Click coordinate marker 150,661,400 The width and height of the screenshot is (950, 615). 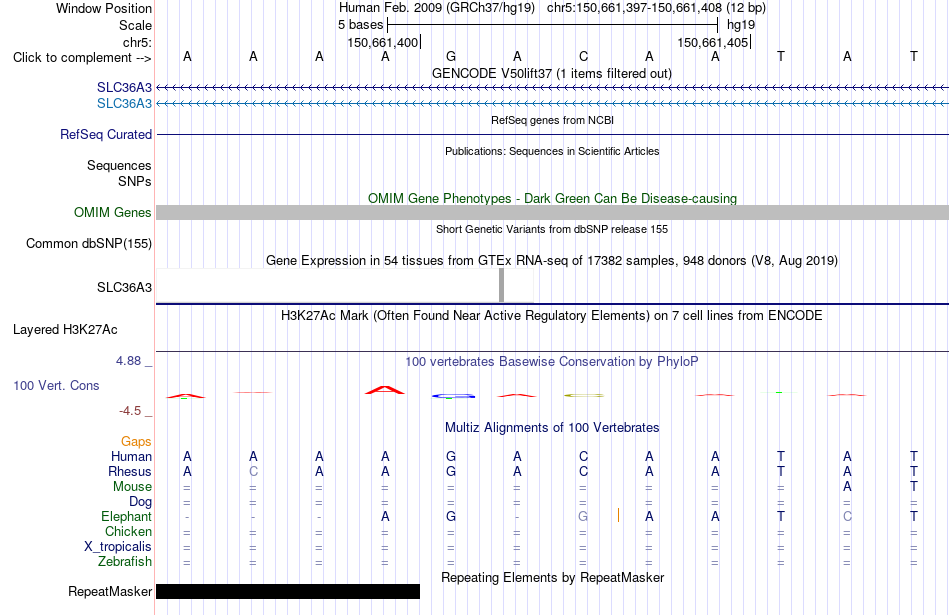coord(383,42)
